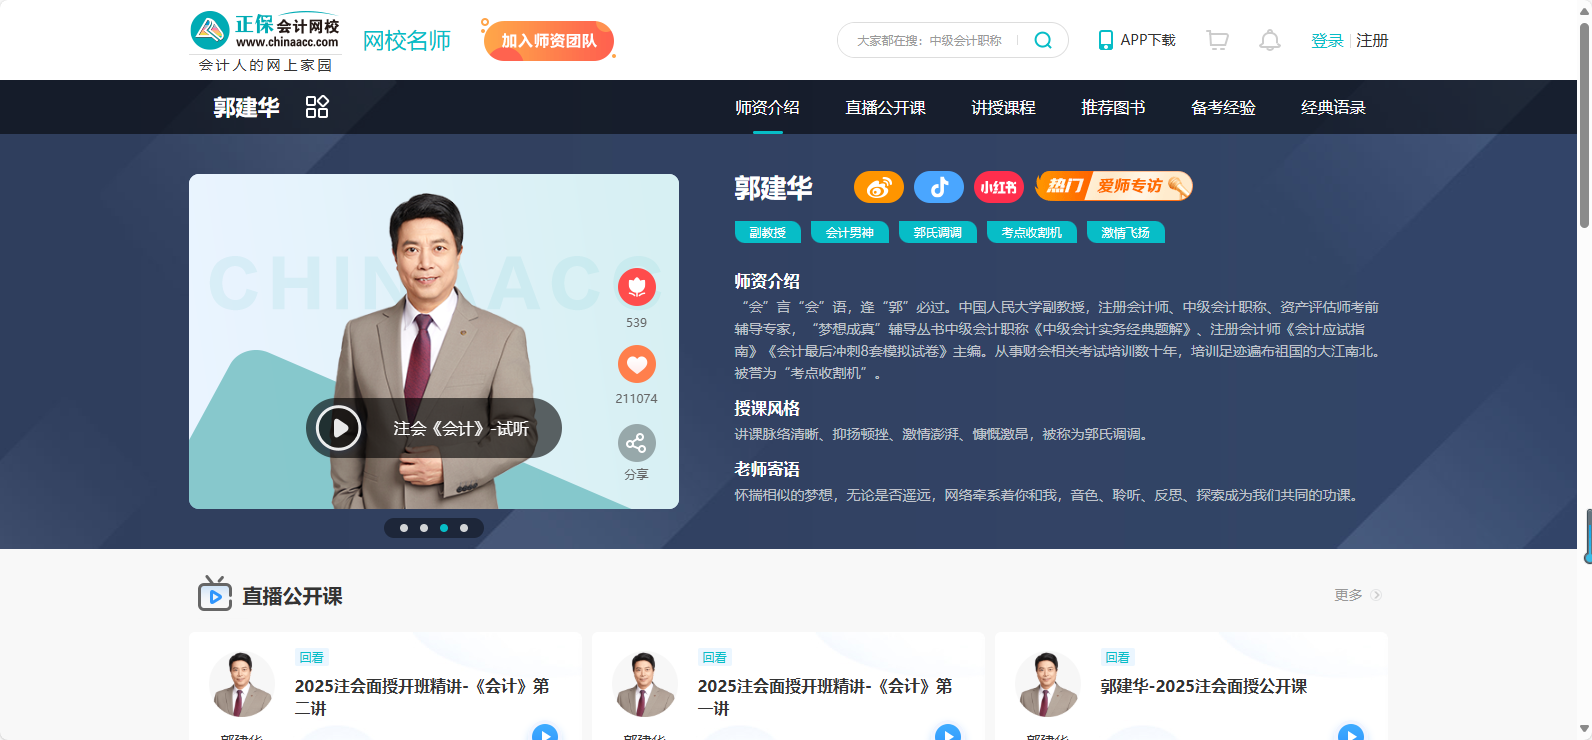Open the 郭建华-2025注会面授公开课 title
This screenshot has width=1592, height=740.
tap(1204, 686)
